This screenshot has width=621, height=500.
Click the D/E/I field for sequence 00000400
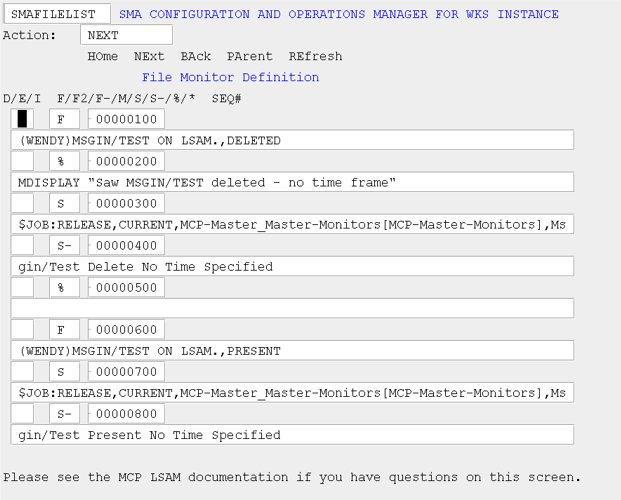(x=22, y=245)
